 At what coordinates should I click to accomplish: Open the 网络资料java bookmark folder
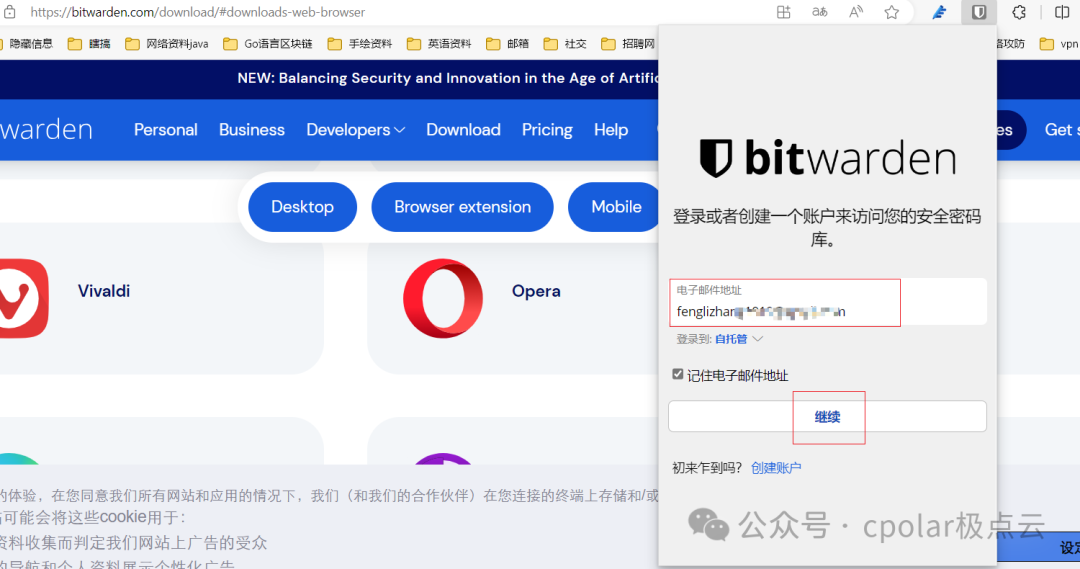(167, 43)
